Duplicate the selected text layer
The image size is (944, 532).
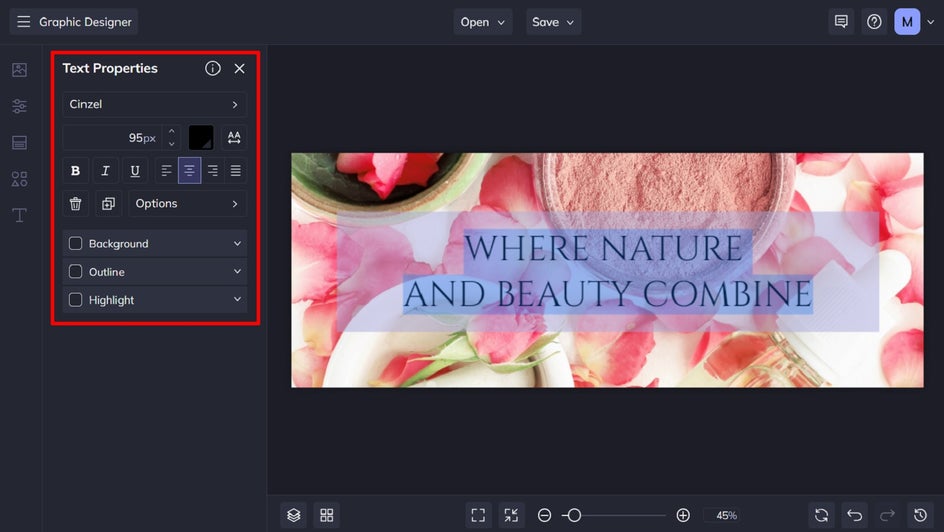[x=107, y=204]
